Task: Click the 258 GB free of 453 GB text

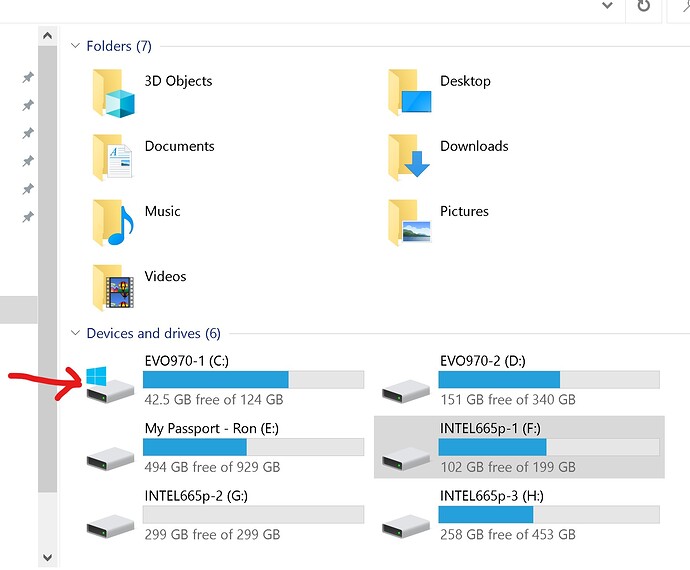Action: coord(508,534)
